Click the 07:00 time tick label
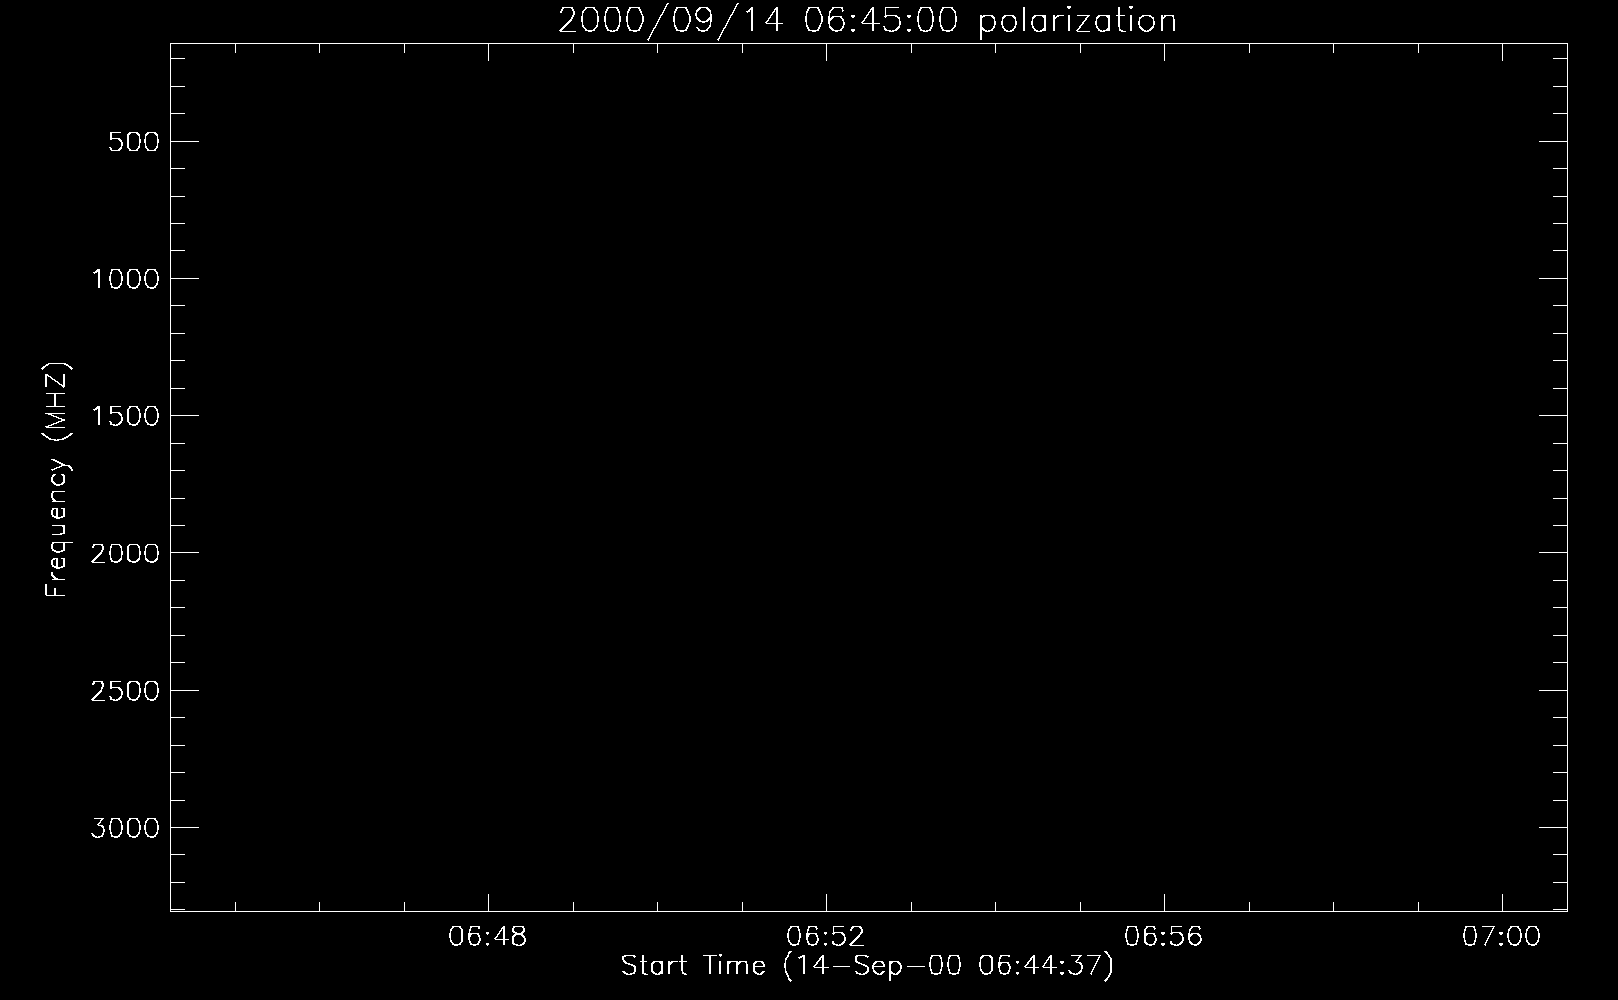 point(1502,937)
